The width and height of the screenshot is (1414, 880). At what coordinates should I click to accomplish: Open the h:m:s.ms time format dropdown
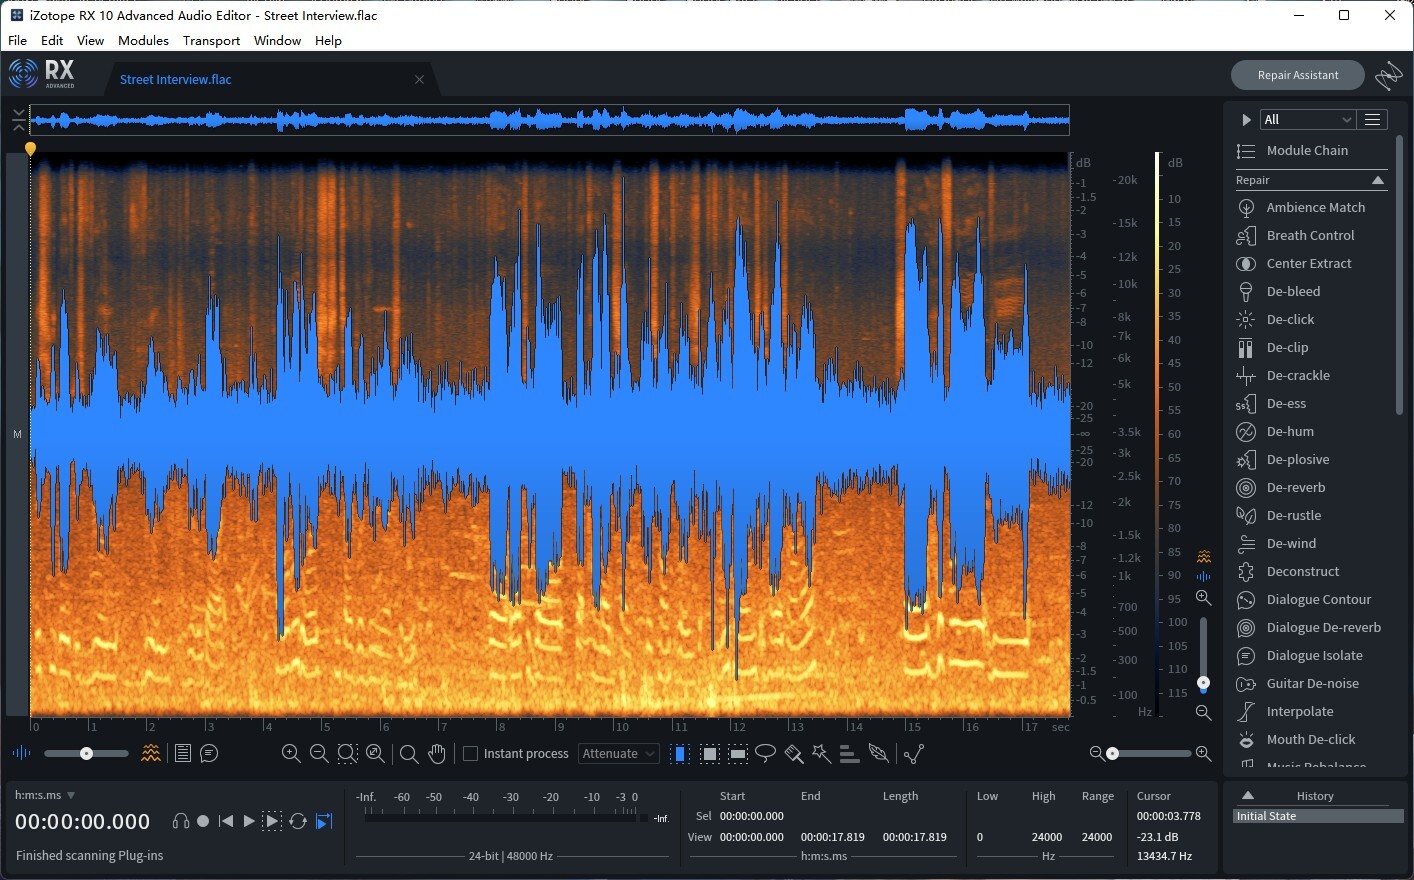click(x=45, y=795)
